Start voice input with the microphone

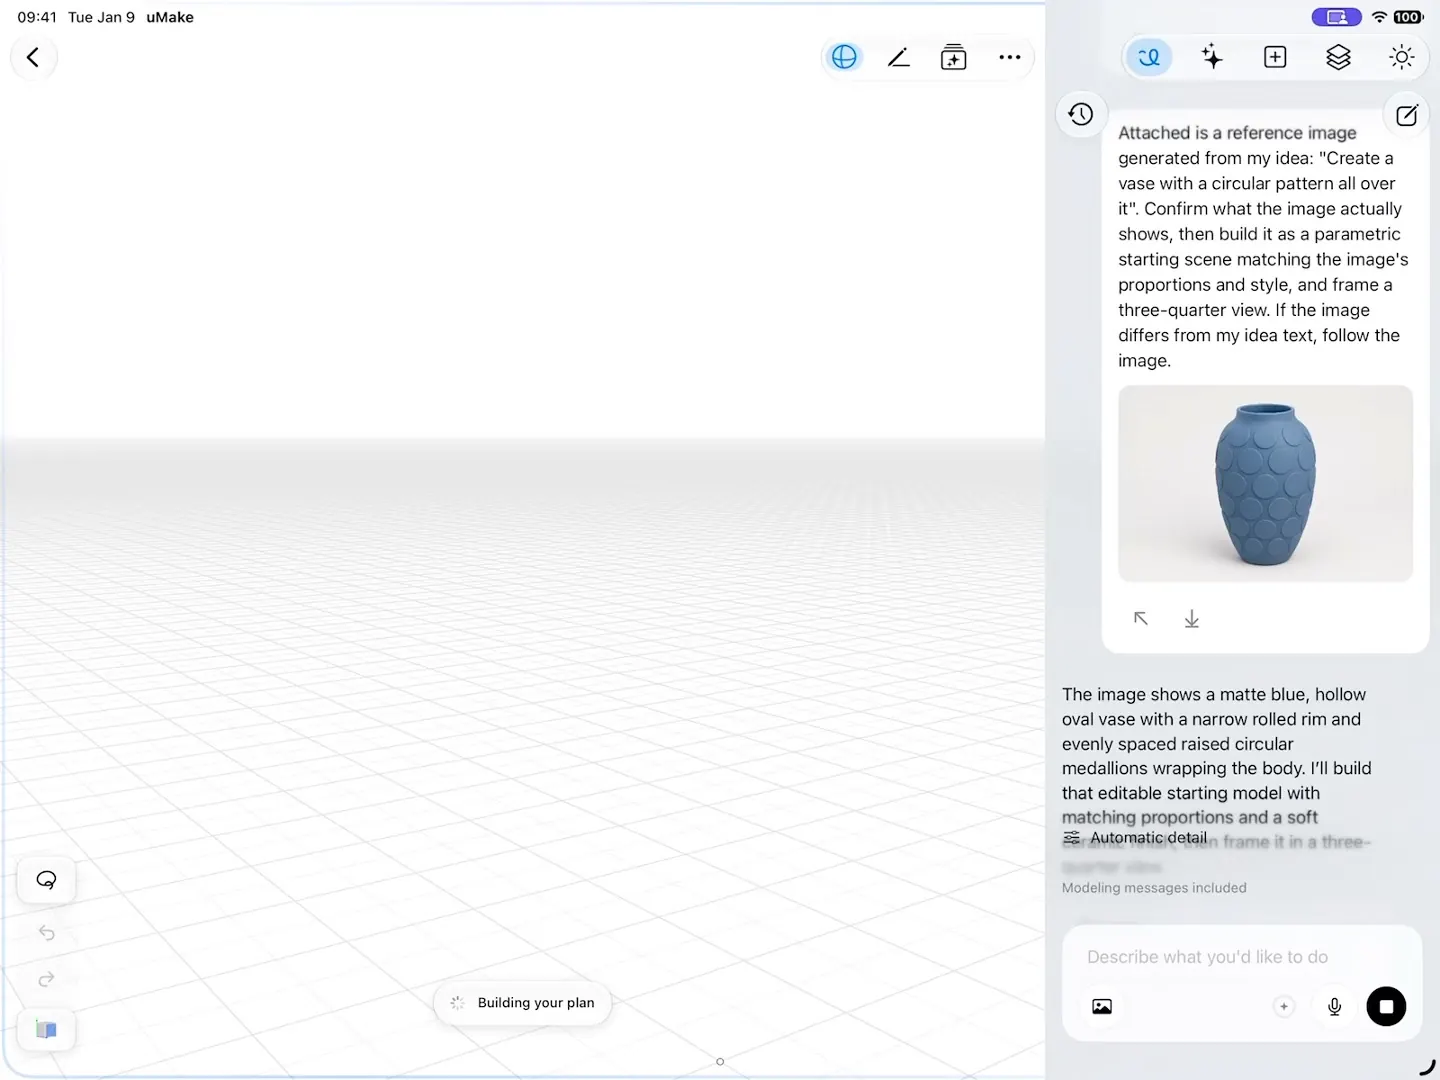click(1334, 1007)
